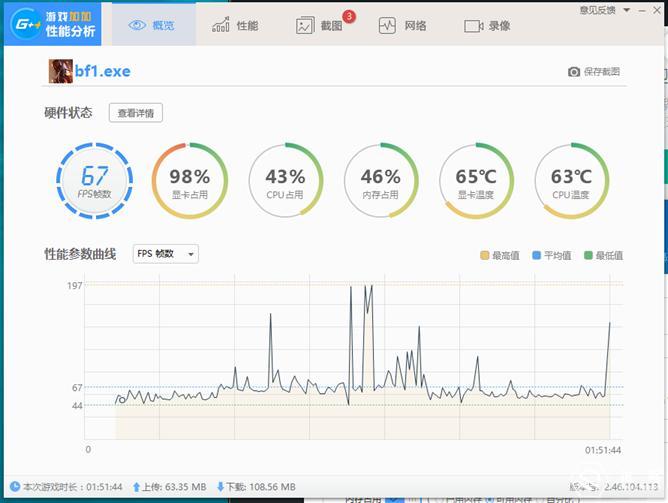Click the bar chart icon for 性能
The width and height of the screenshot is (668, 503).
click(221, 25)
